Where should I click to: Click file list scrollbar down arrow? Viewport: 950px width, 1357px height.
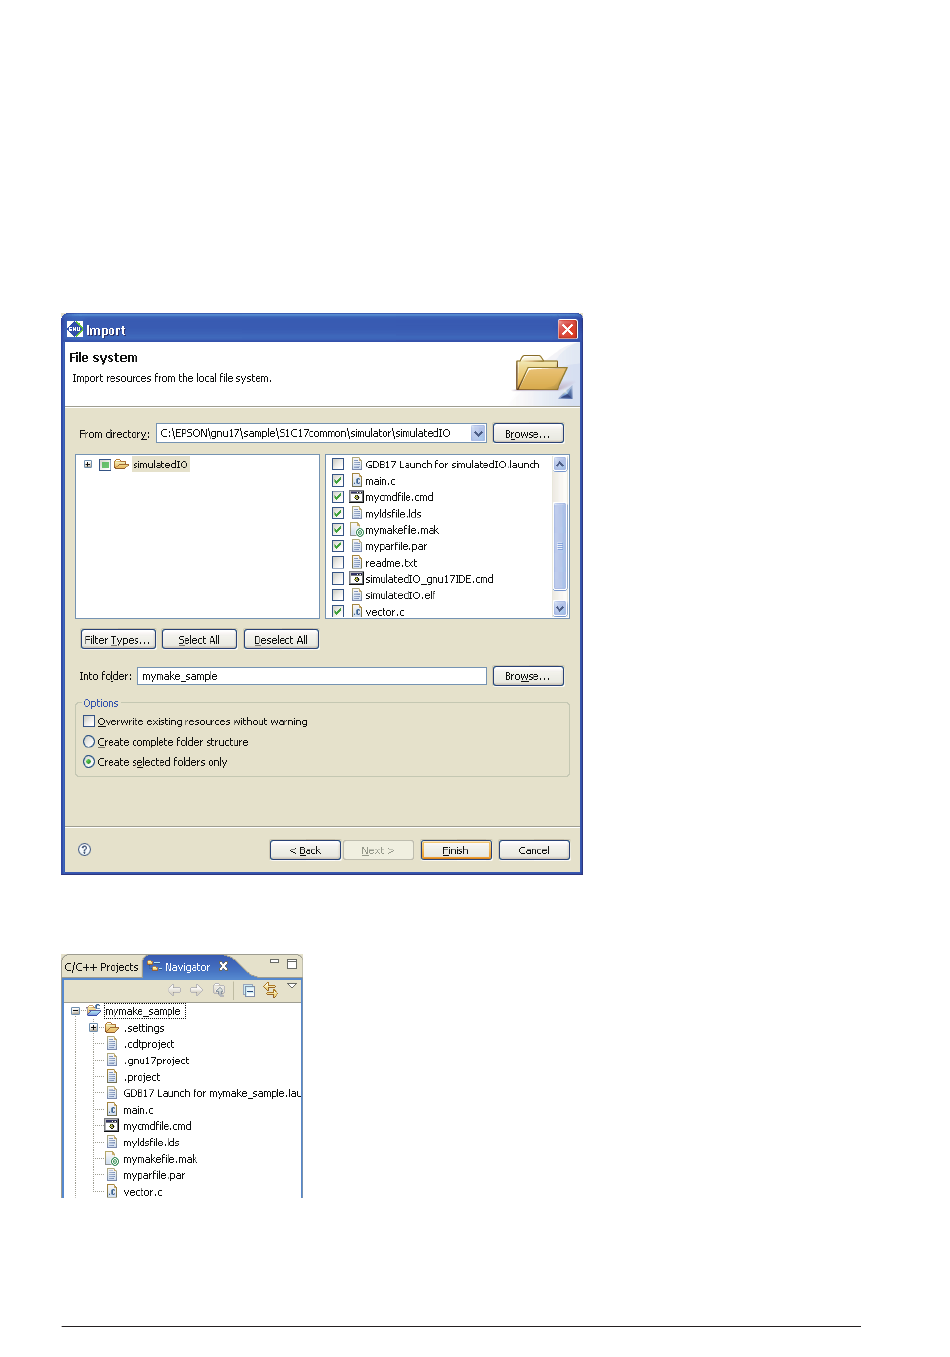560,608
